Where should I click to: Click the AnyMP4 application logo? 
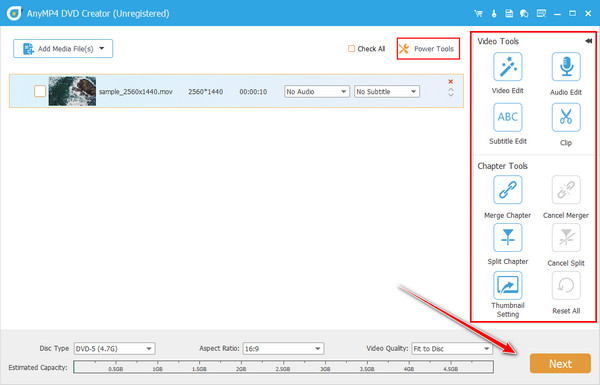(x=14, y=13)
